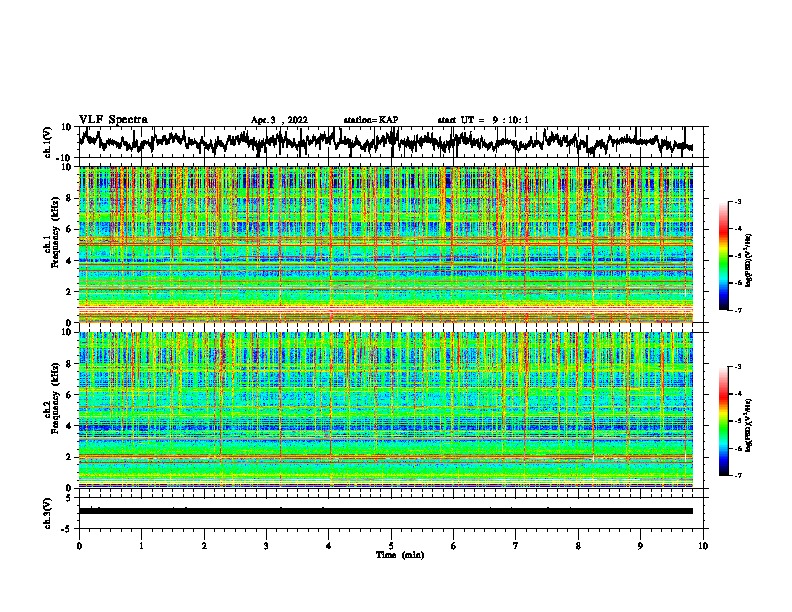Click the "ch.3(V)" axis label
The width and height of the screenshot is (792, 612).
(x=48, y=514)
